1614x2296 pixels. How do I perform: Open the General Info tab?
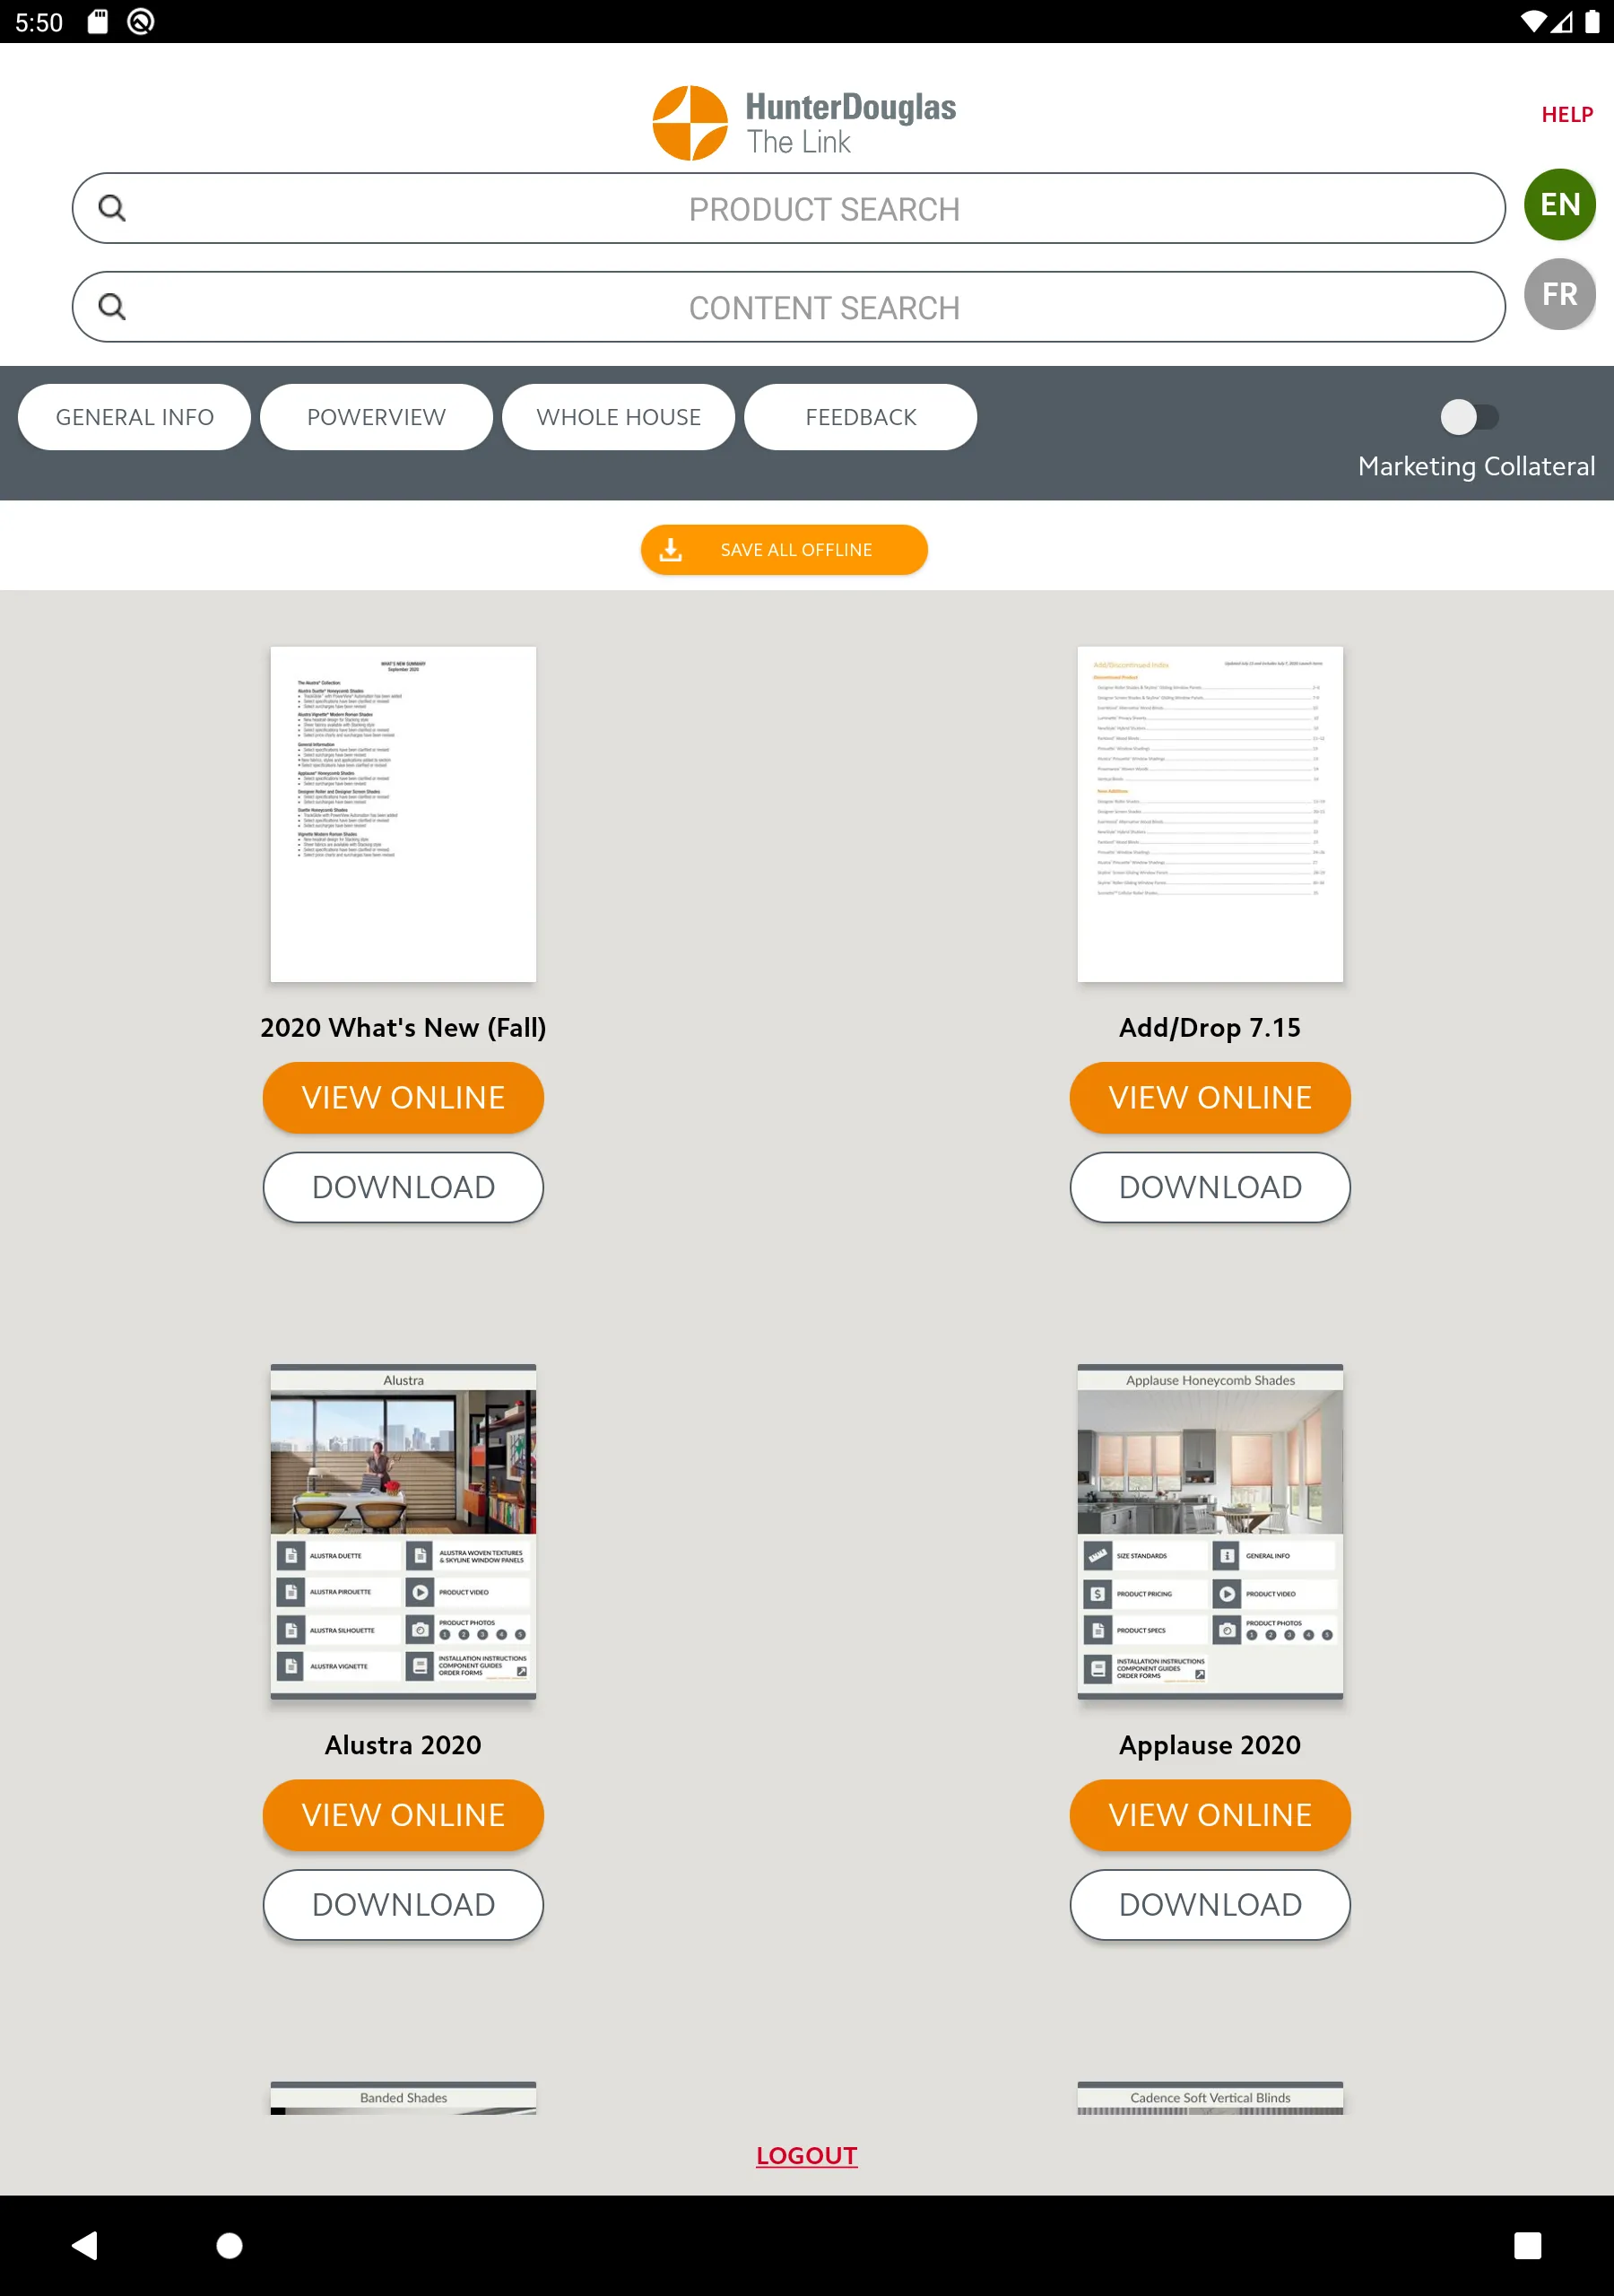tap(135, 417)
